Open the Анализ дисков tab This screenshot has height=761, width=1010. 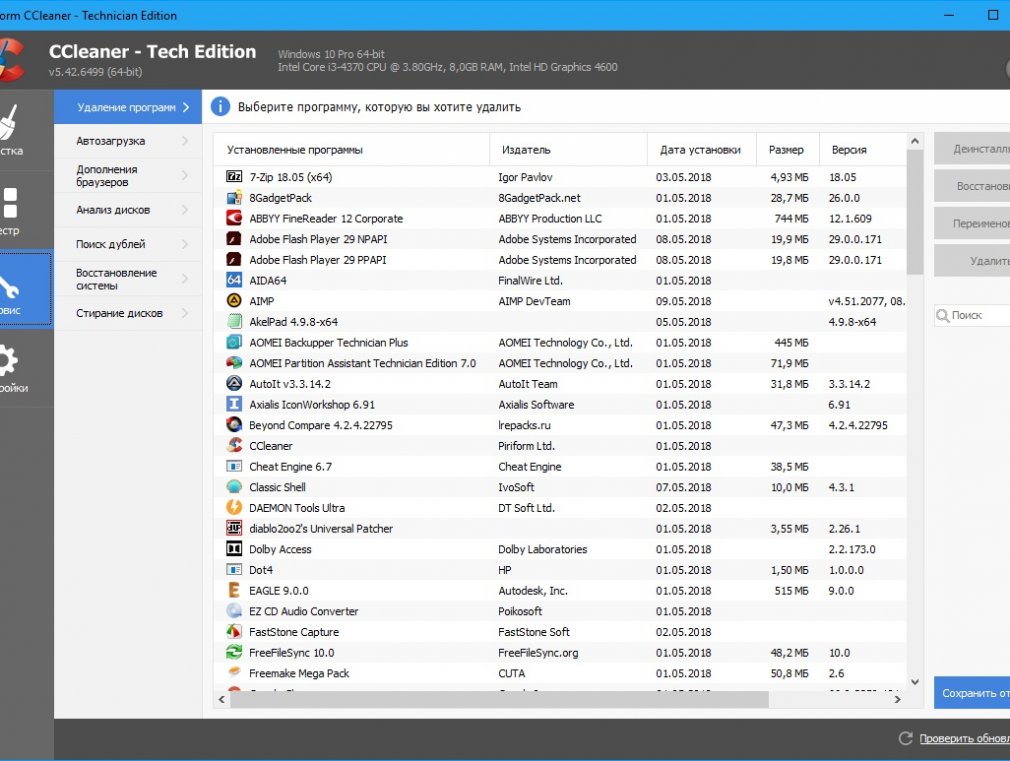(128, 209)
